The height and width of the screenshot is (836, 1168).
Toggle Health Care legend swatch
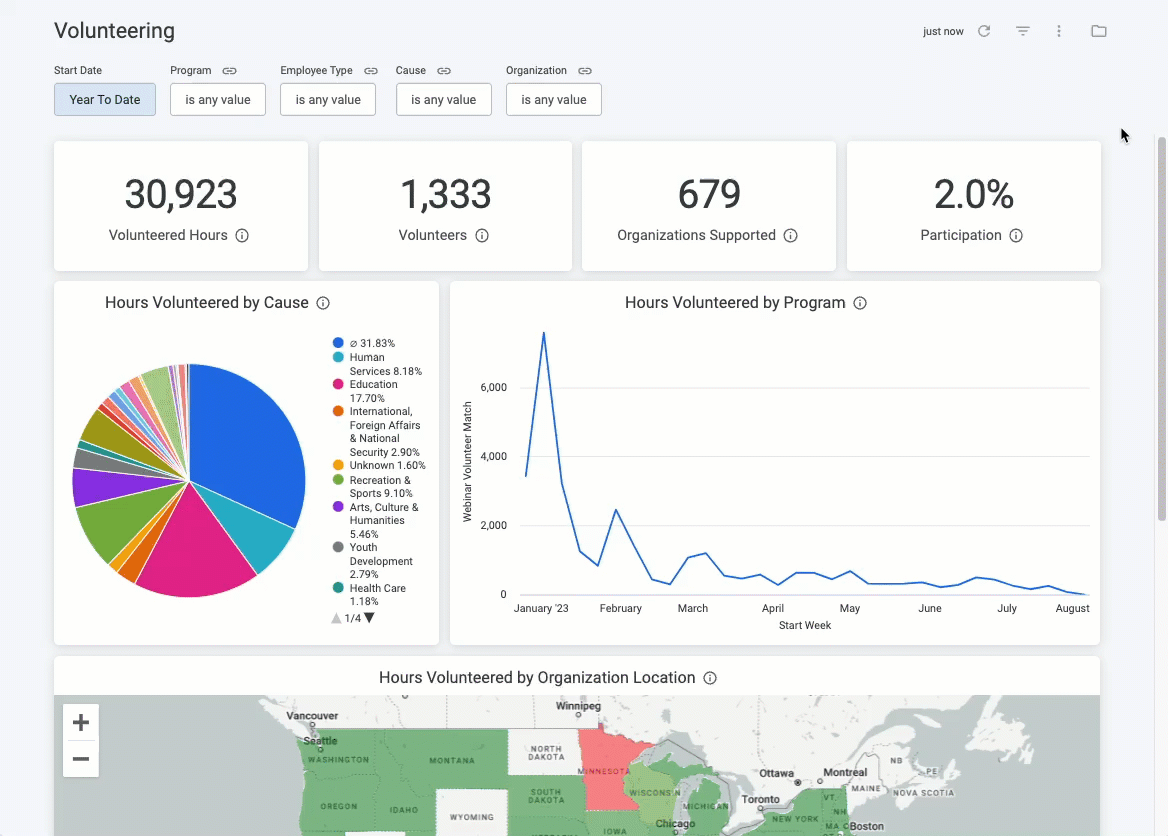tap(338, 588)
